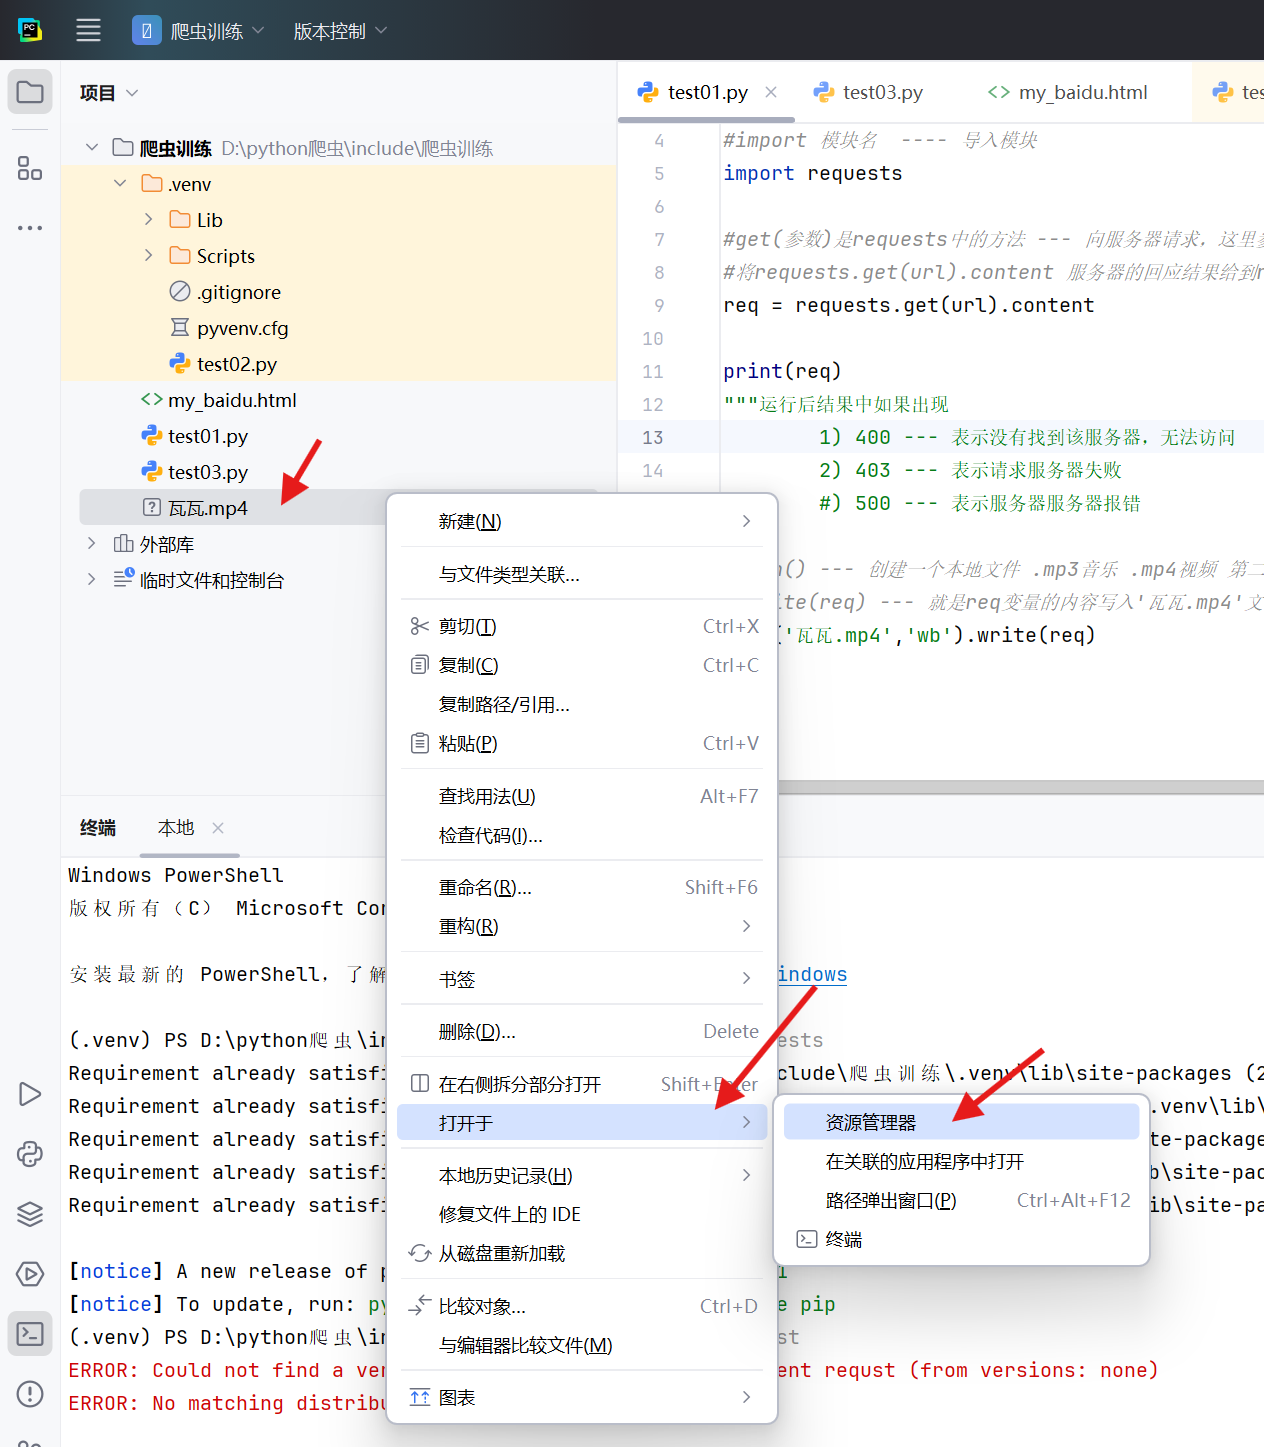This screenshot has width=1264, height=1447.
Task: Select my_baidu.html in the project tree
Action: pos(232,400)
